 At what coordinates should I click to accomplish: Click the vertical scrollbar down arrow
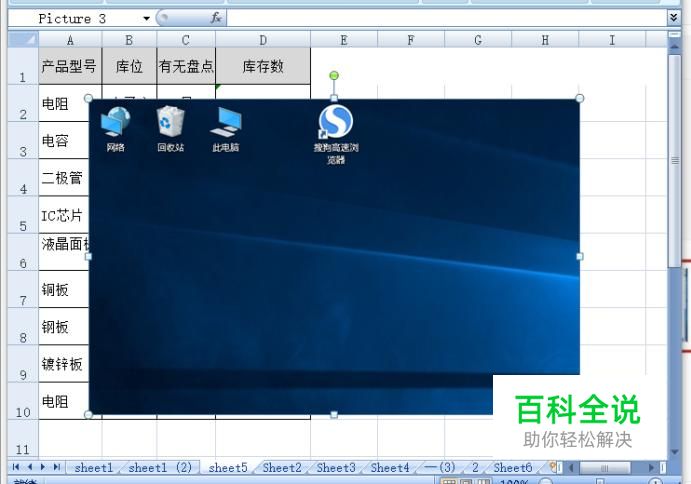tap(674, 452)
